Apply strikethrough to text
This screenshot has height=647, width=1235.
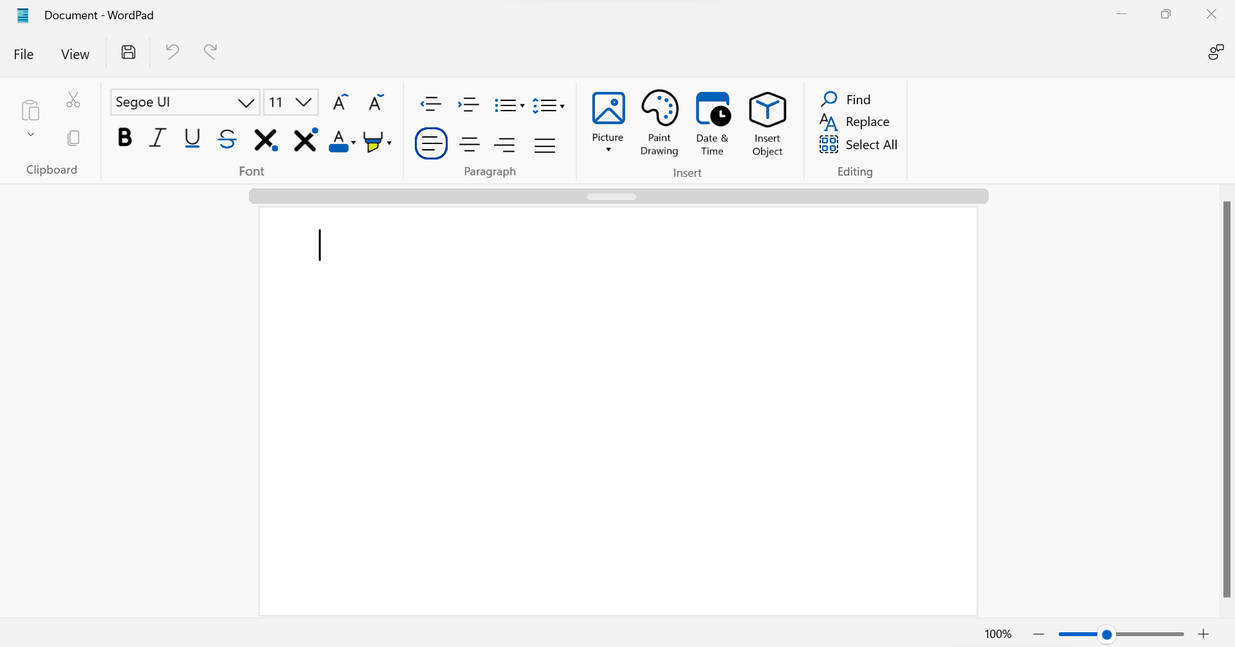(x=226, y=137)
